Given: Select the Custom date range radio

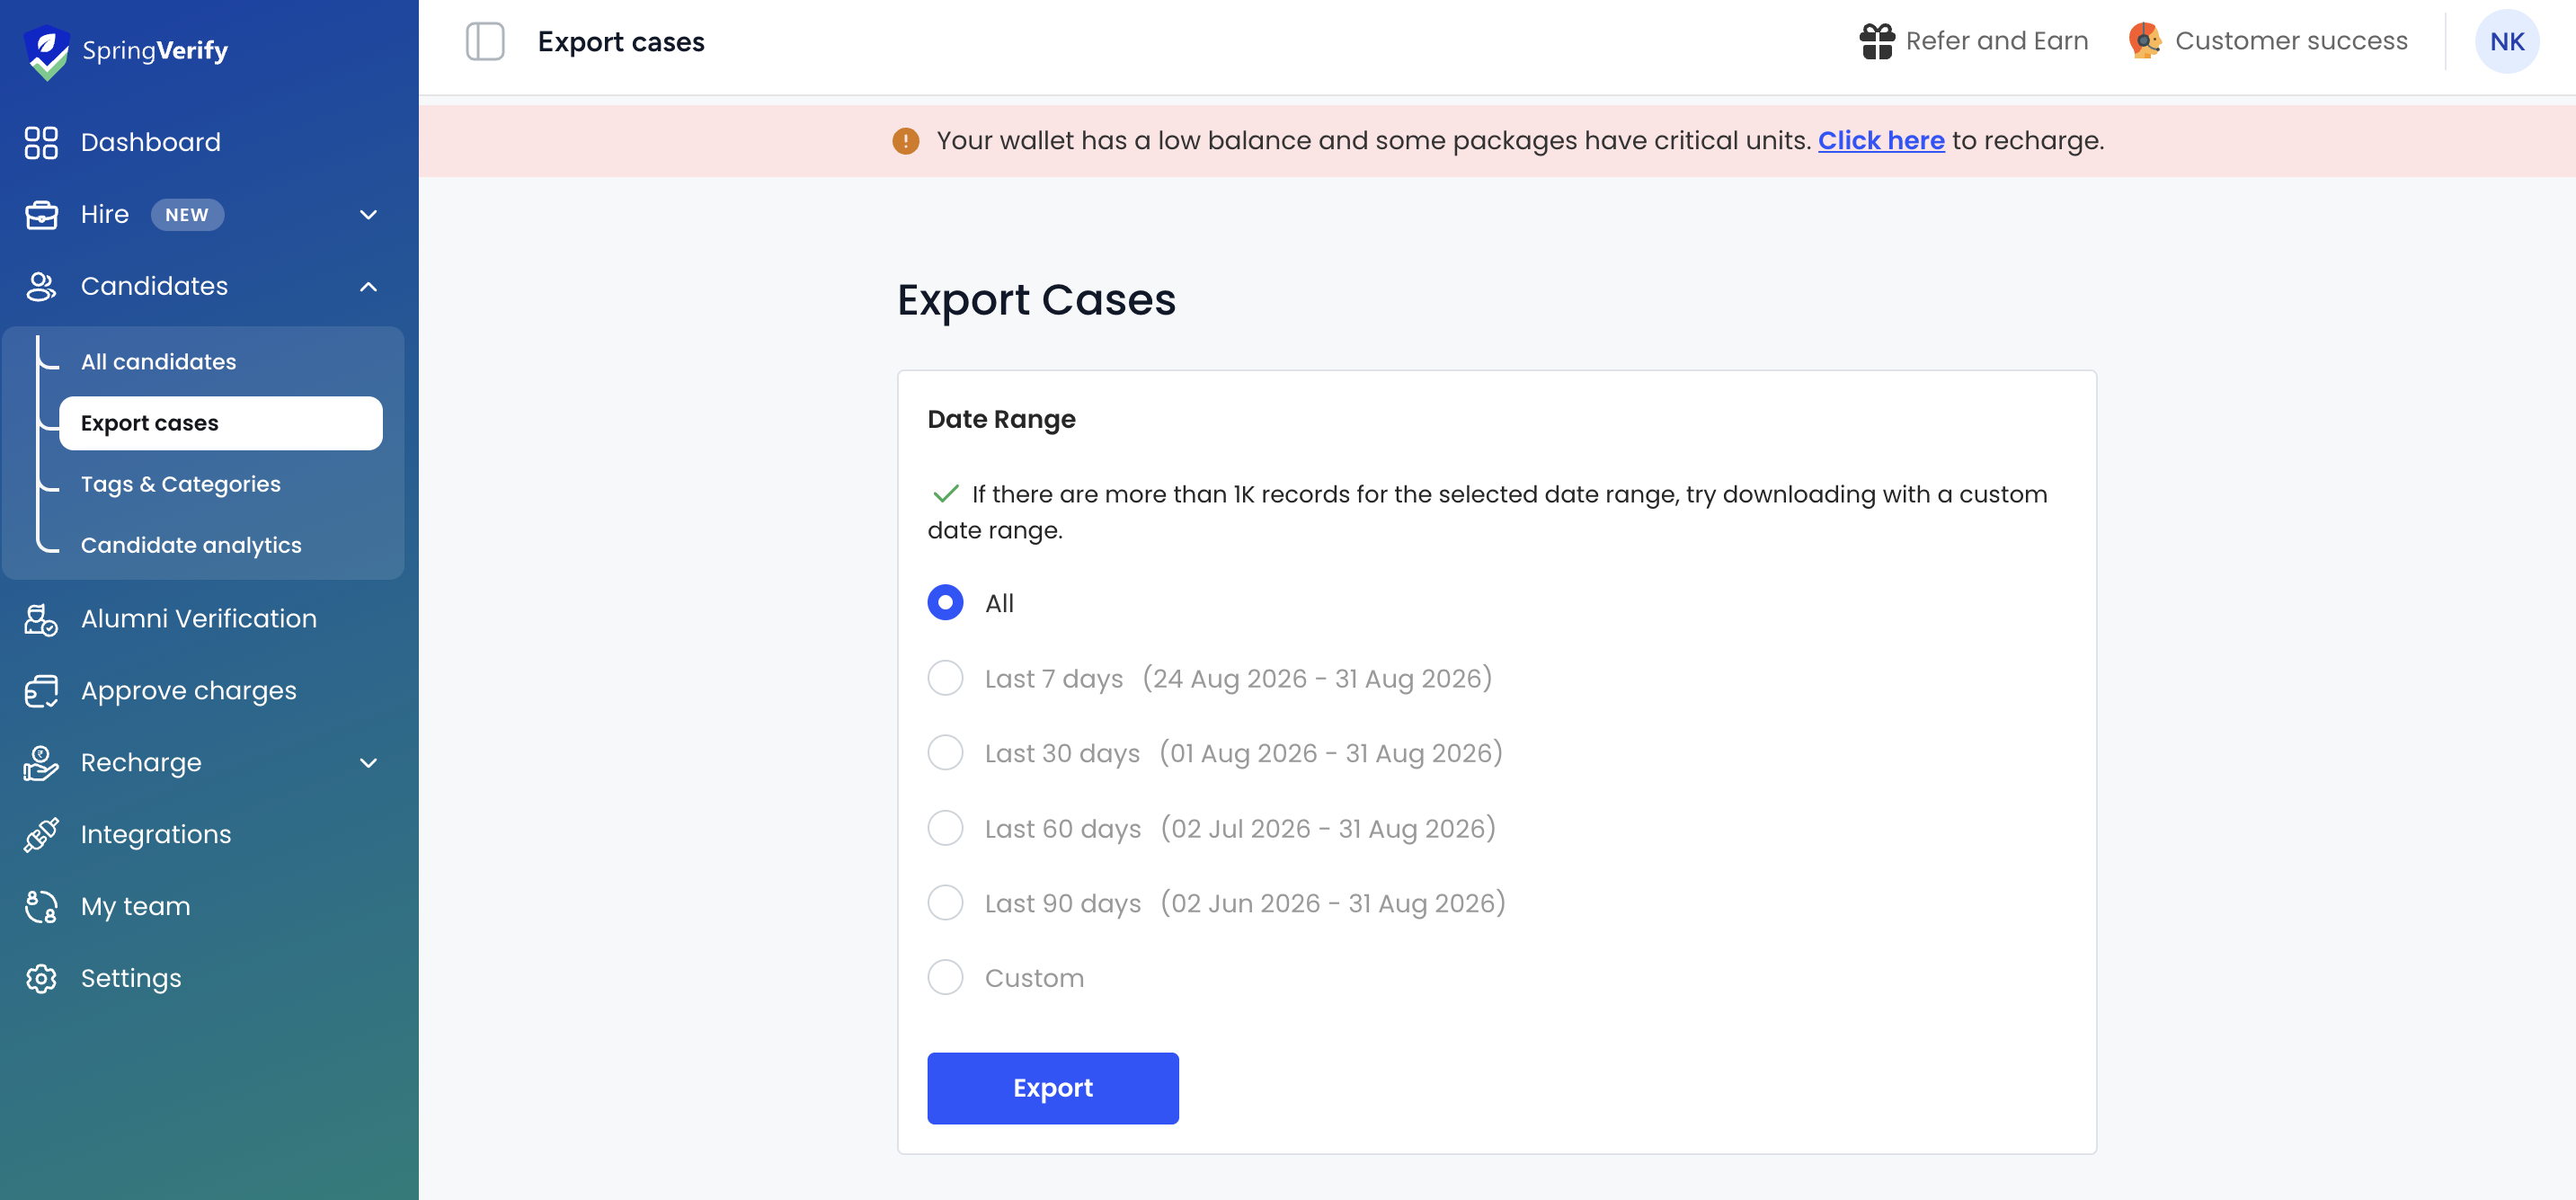Looking at the screenshot, I should click(x=945, y=977).
